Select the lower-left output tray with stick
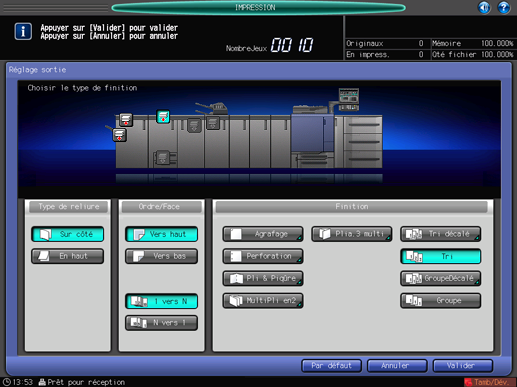 click(x=119, y=135)
